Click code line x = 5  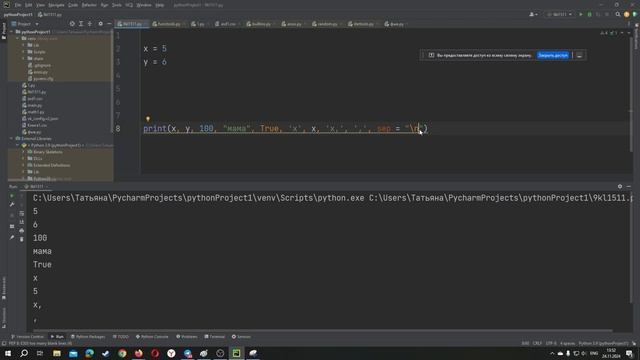coord(155,49)
